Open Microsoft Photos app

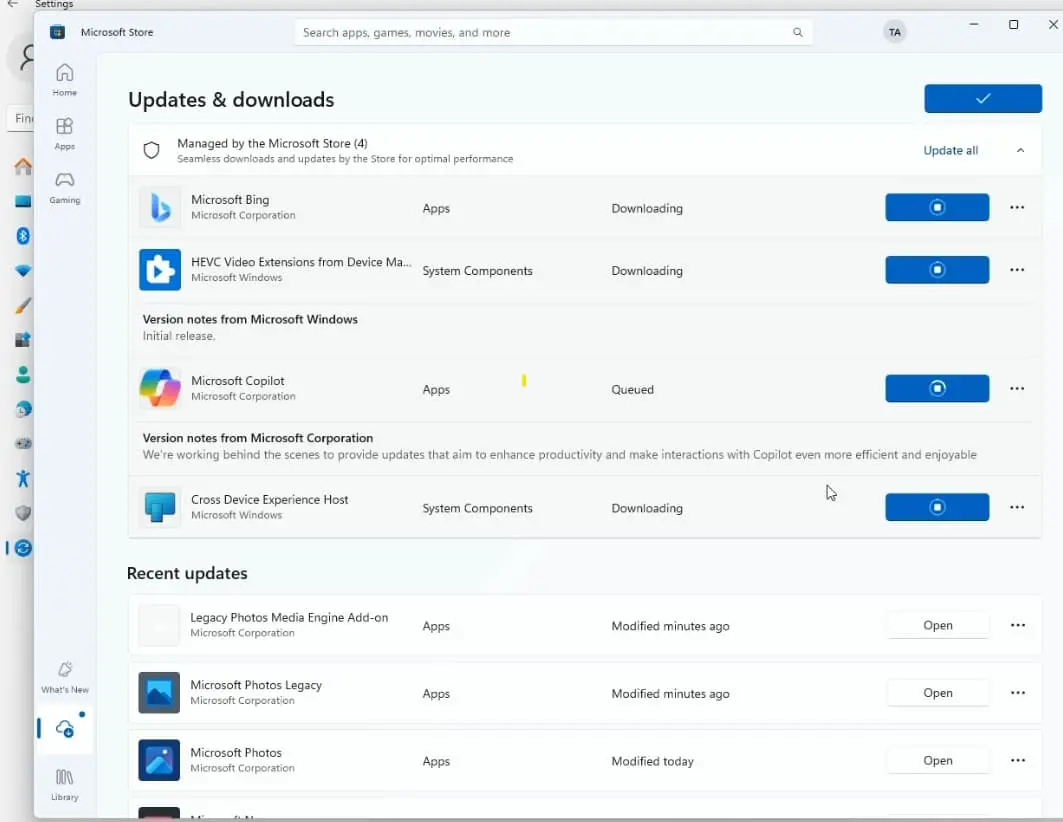click(x=938, y=760)
